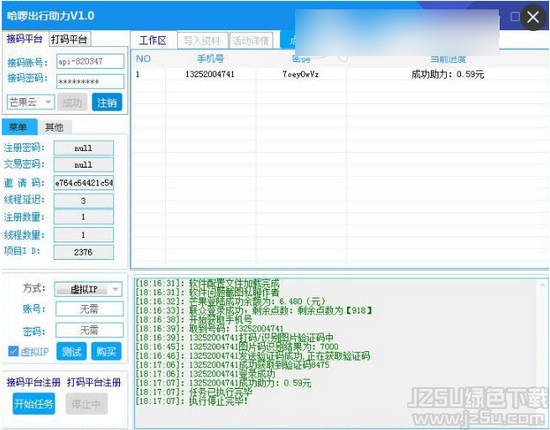Click log line 开始获取手机号

point(194,320)
